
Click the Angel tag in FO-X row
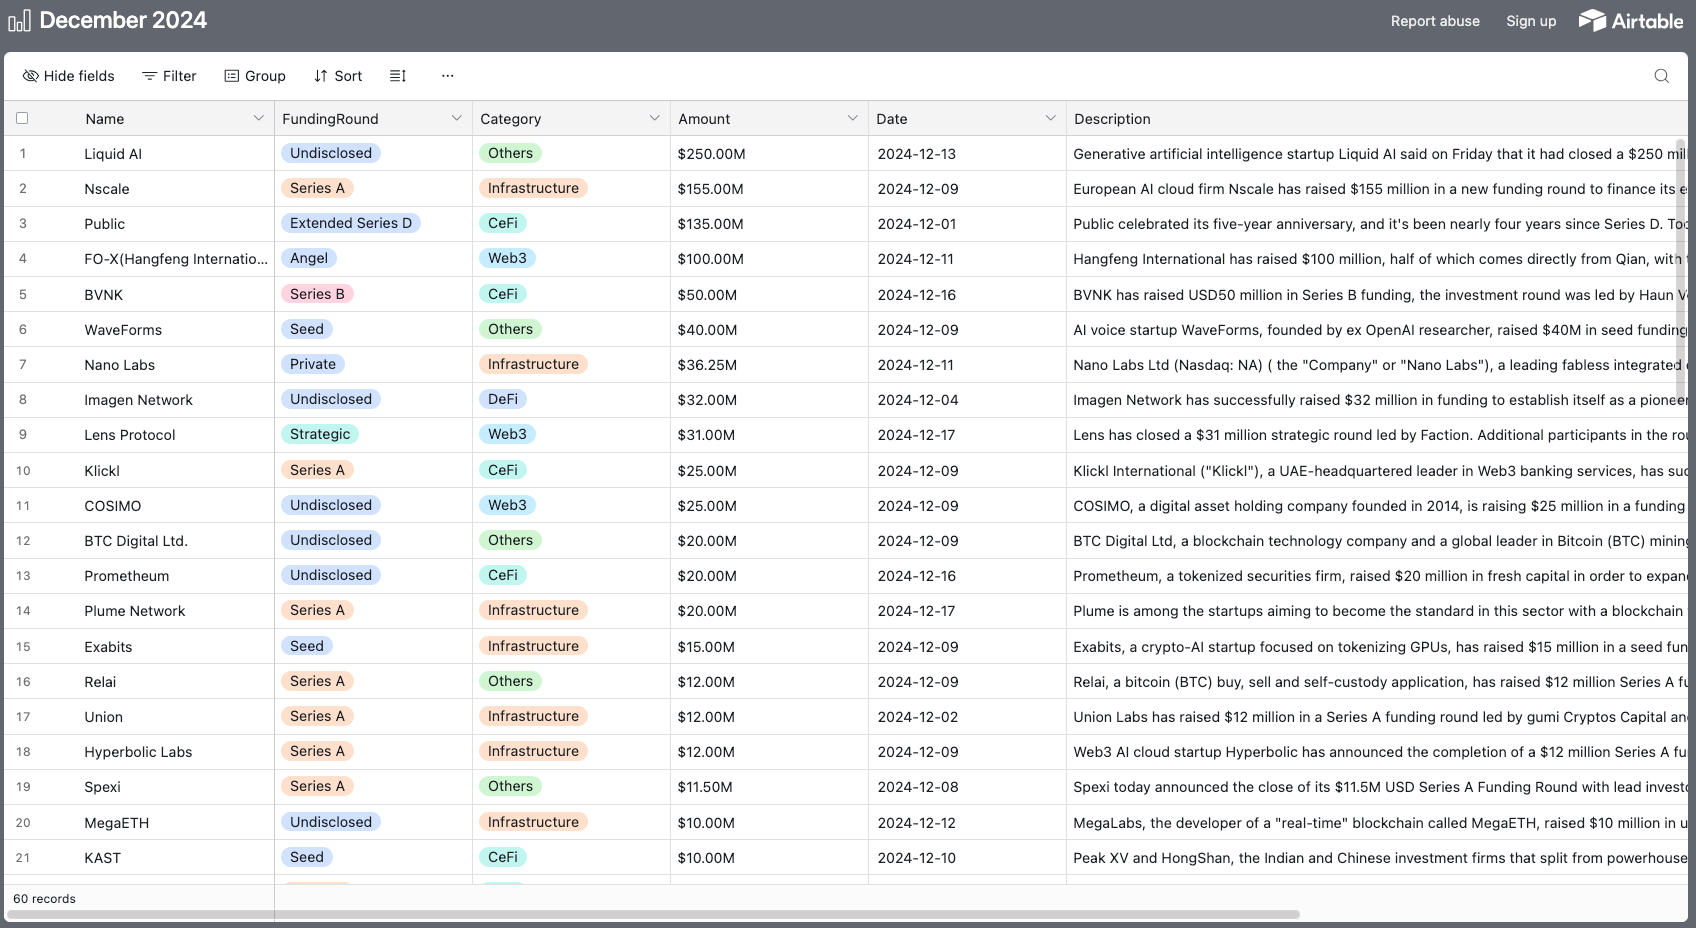pyautogui.click(x=309, y=258)
